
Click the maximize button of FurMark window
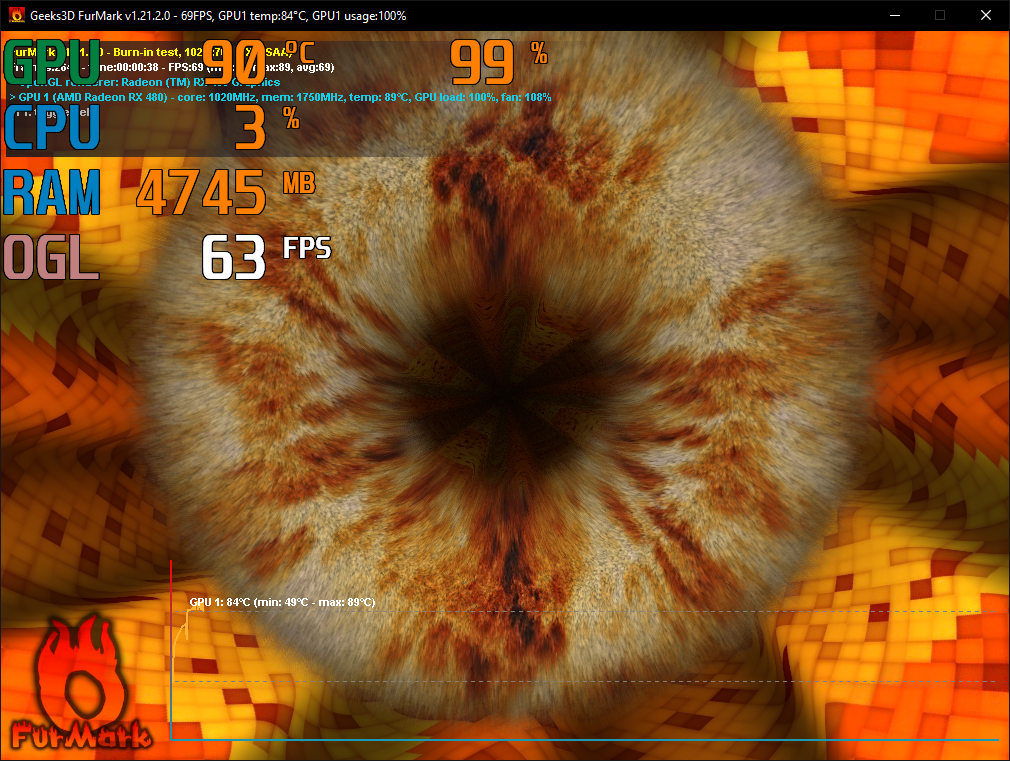(940, 15)
